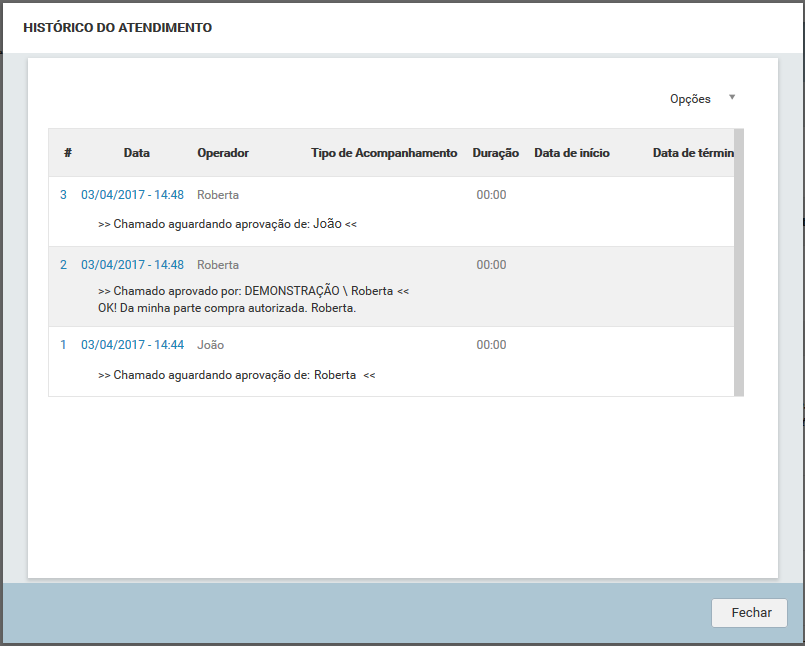
Task: Click the Duração column header
Action: [495, 153]
